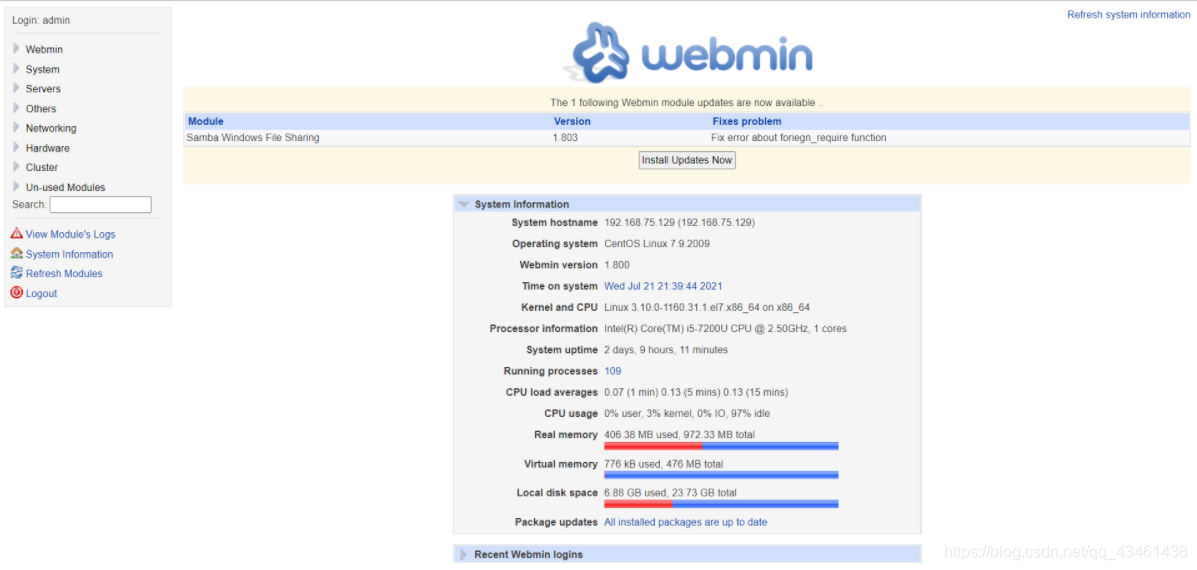
Task: Click the Kernel and CPU value
Action: coord(707,308)
